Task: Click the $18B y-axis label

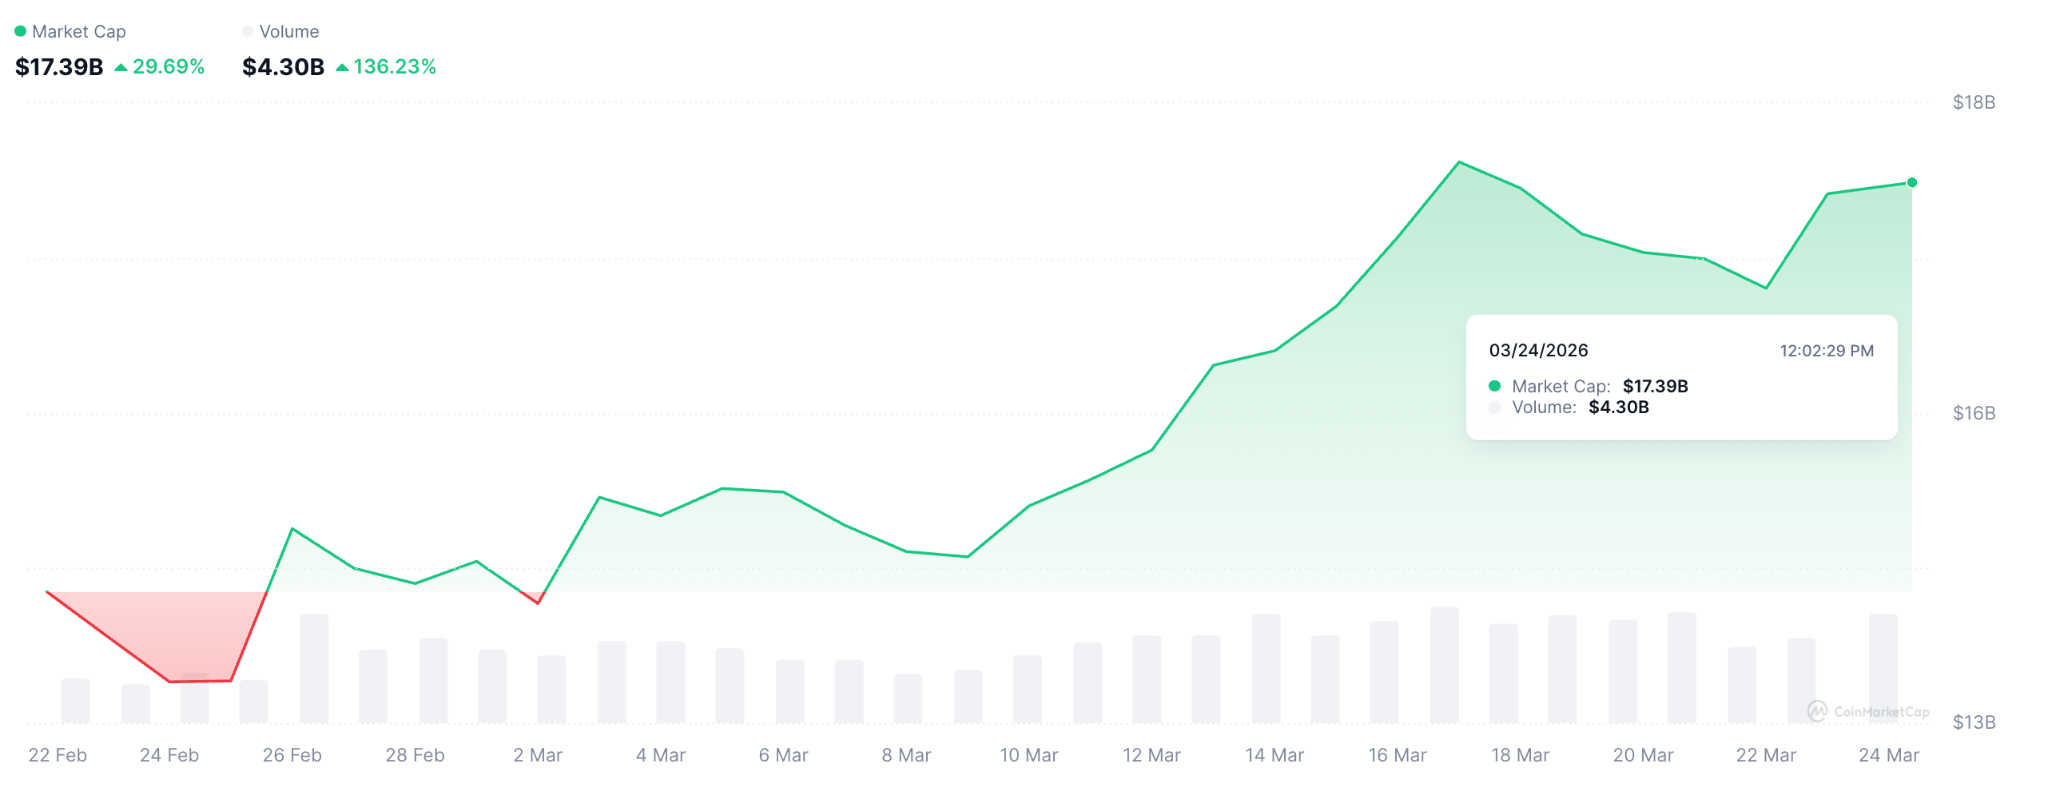Action: tap(1973, 102)
